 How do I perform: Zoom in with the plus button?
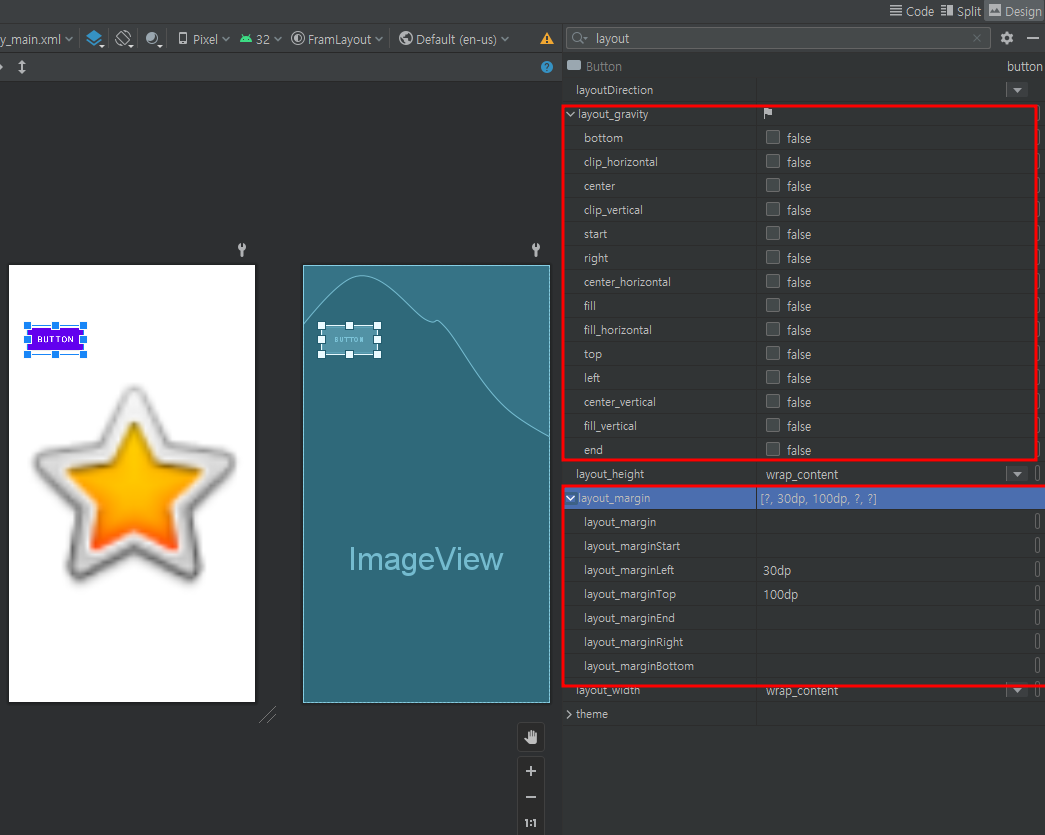[x=530, y=771]
